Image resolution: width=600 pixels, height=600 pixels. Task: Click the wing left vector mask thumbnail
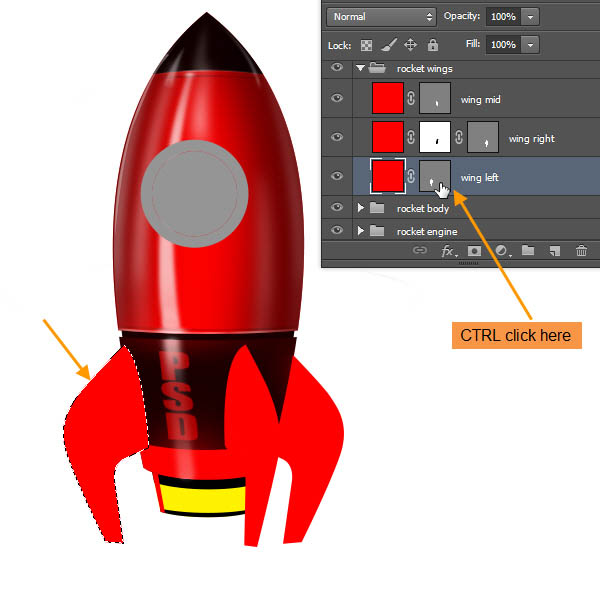[x=435, y=177]
